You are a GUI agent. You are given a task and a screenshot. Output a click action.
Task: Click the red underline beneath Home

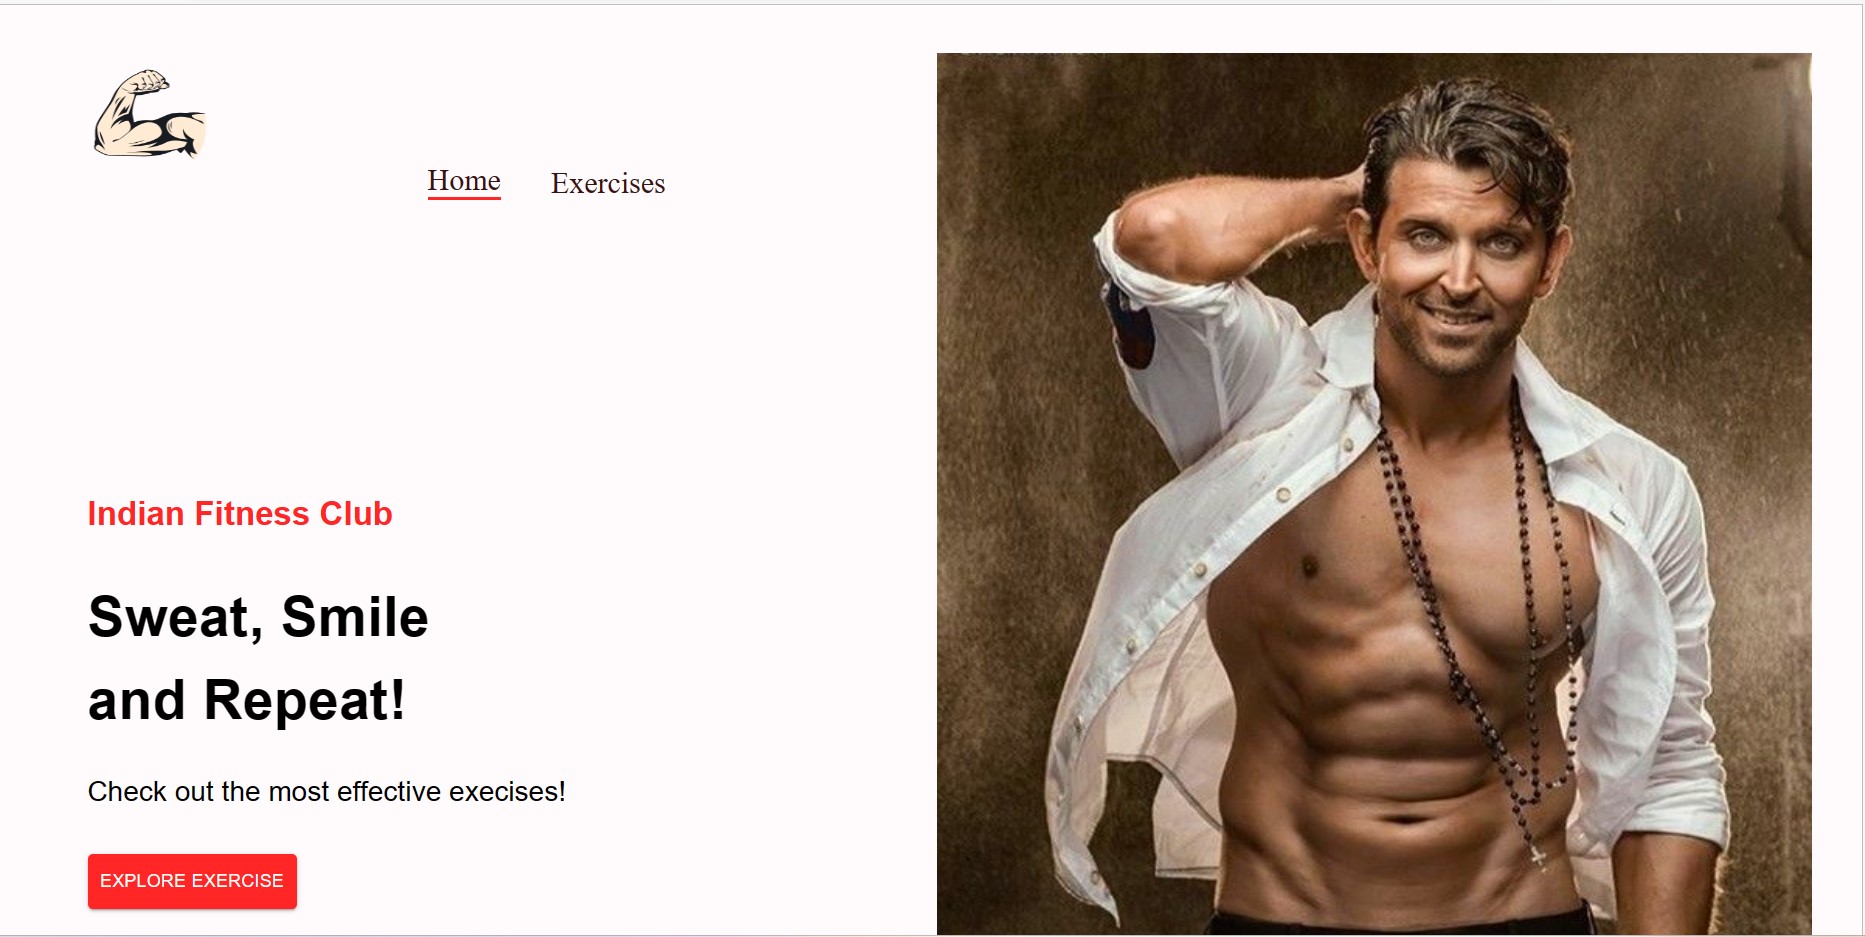pyautogui.click(x=464, y=198)
